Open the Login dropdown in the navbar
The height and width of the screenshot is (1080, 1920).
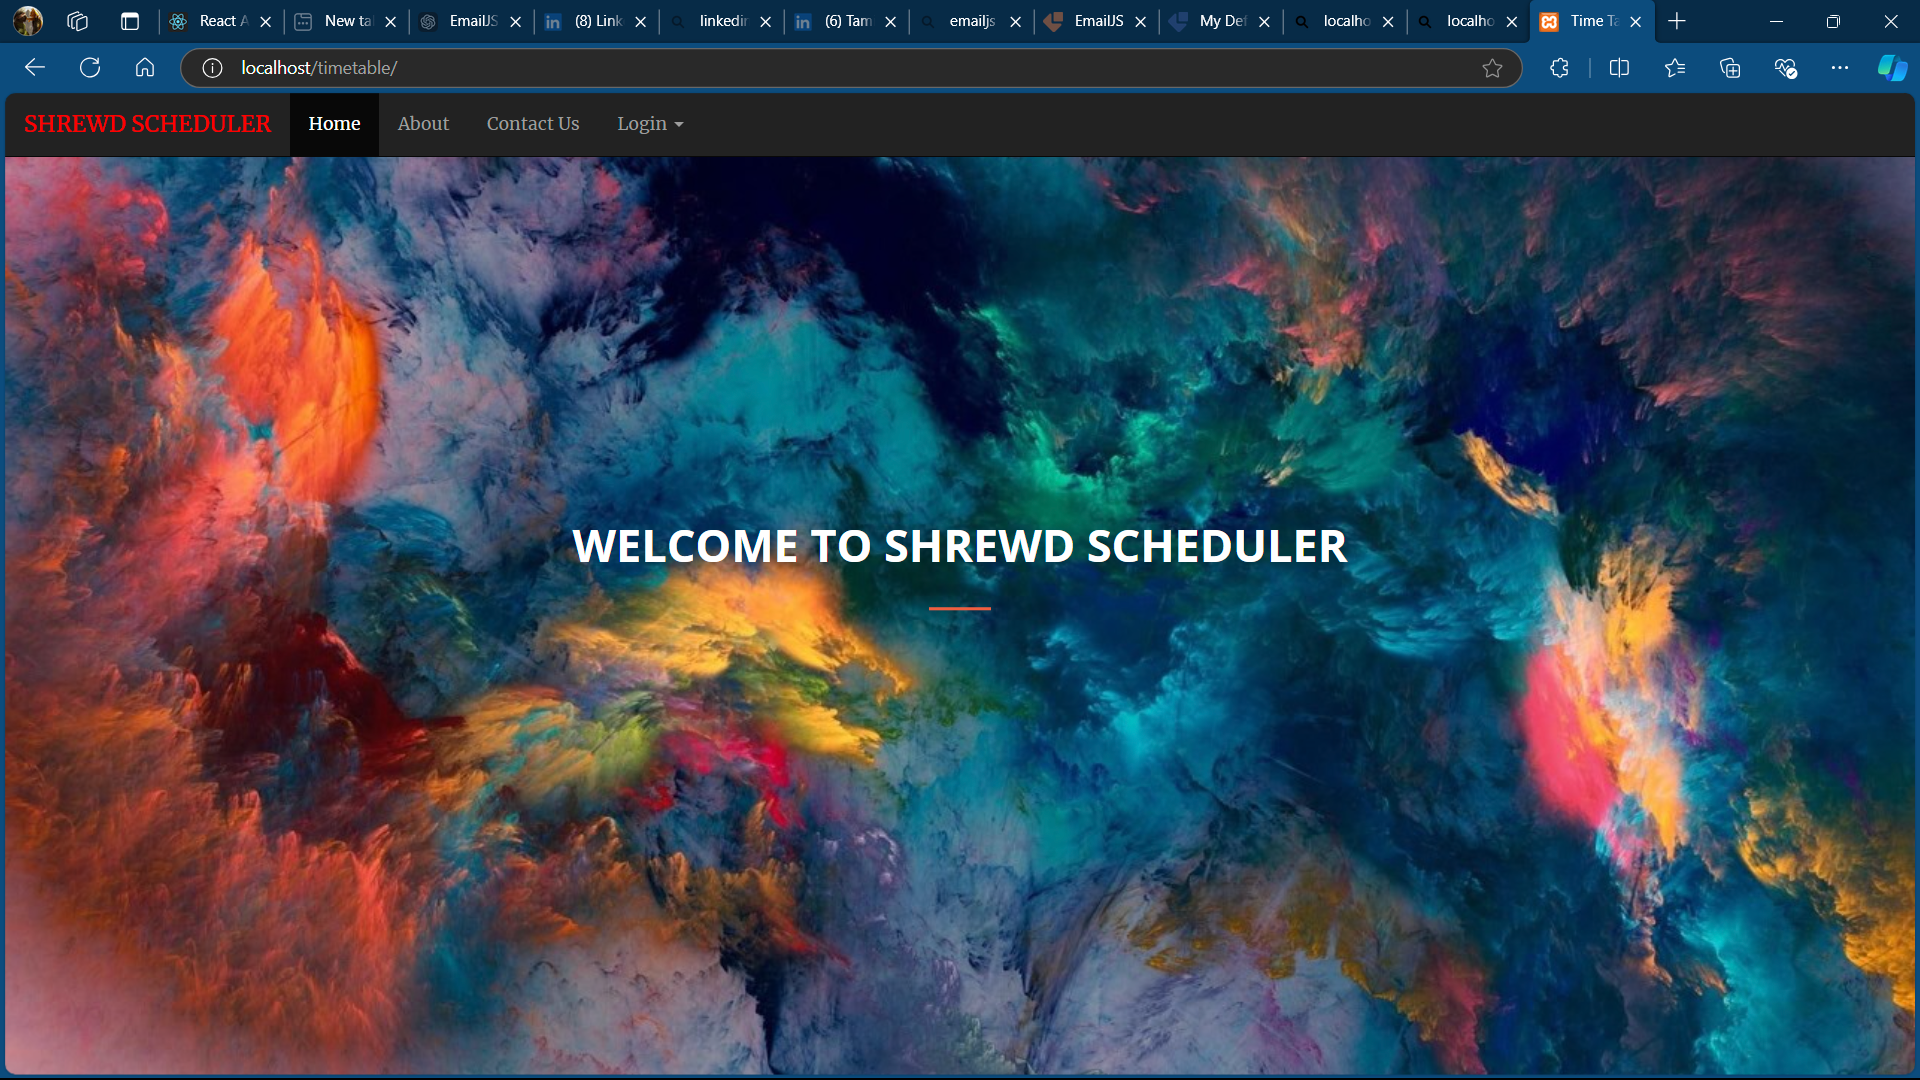(650, 124)
